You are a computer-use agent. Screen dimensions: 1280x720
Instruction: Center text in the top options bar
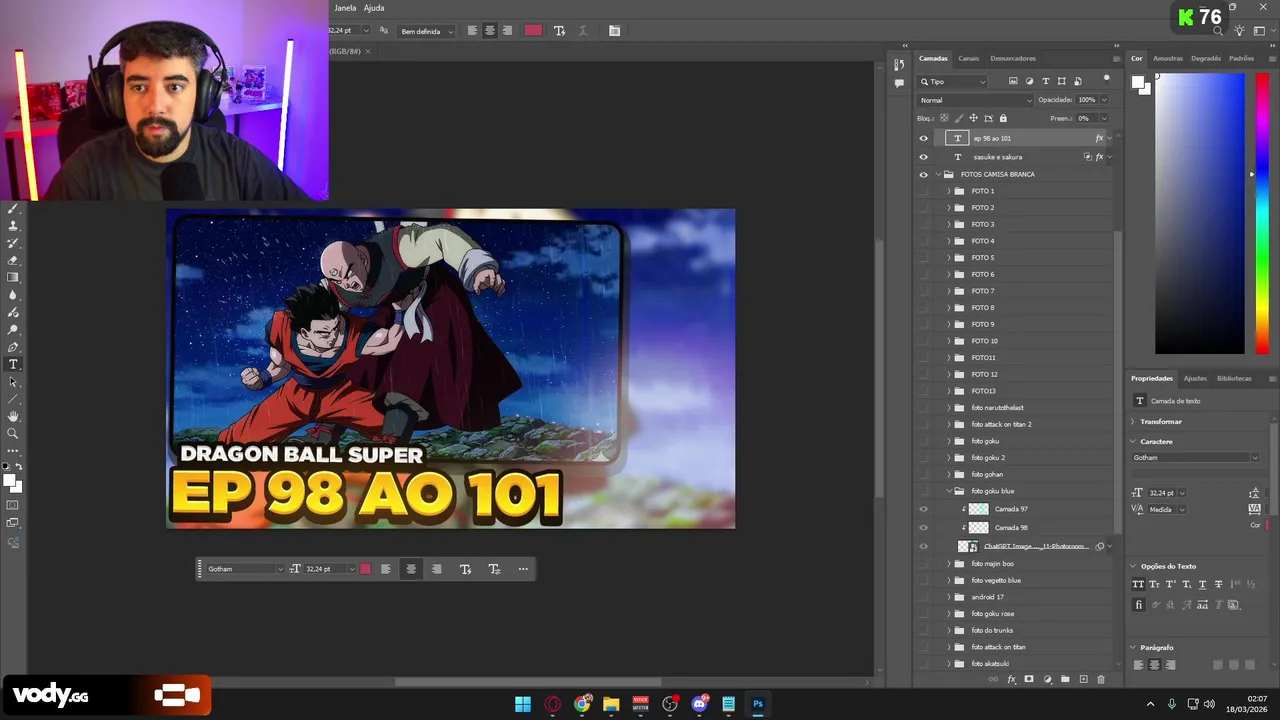pos(490,31)
